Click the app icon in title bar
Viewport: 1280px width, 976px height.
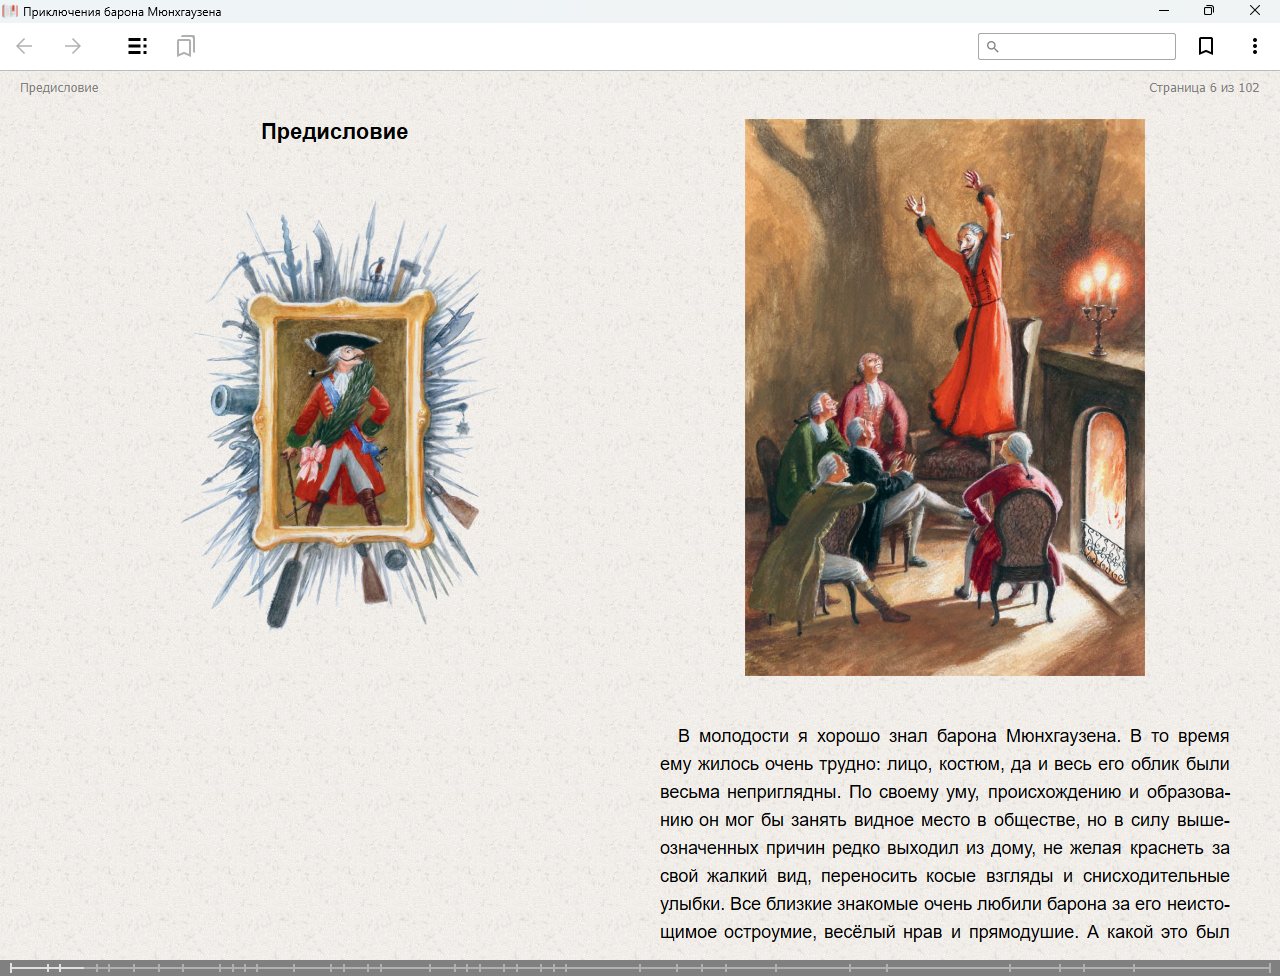pyautogui.click(x=11, y=11)
